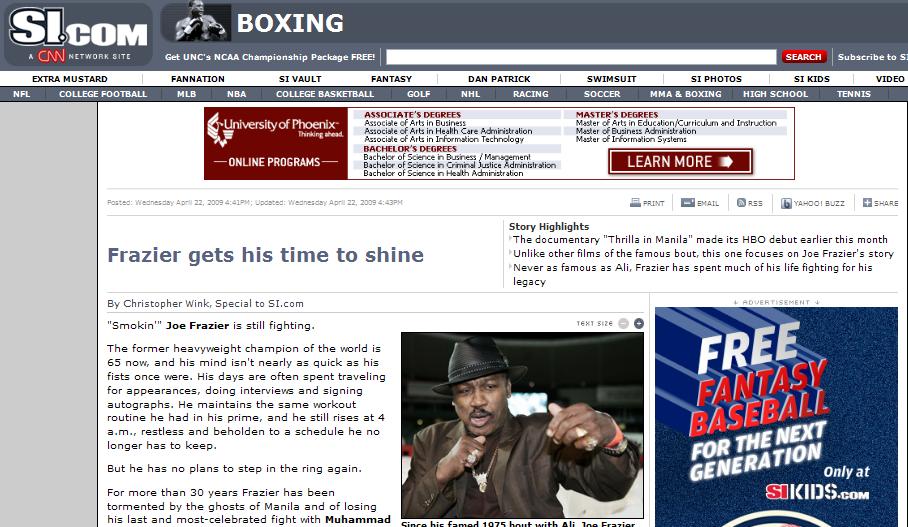This screenshot has width=908, height=527.
Task: Click the EMAIL link text
Action: [708, 203]
